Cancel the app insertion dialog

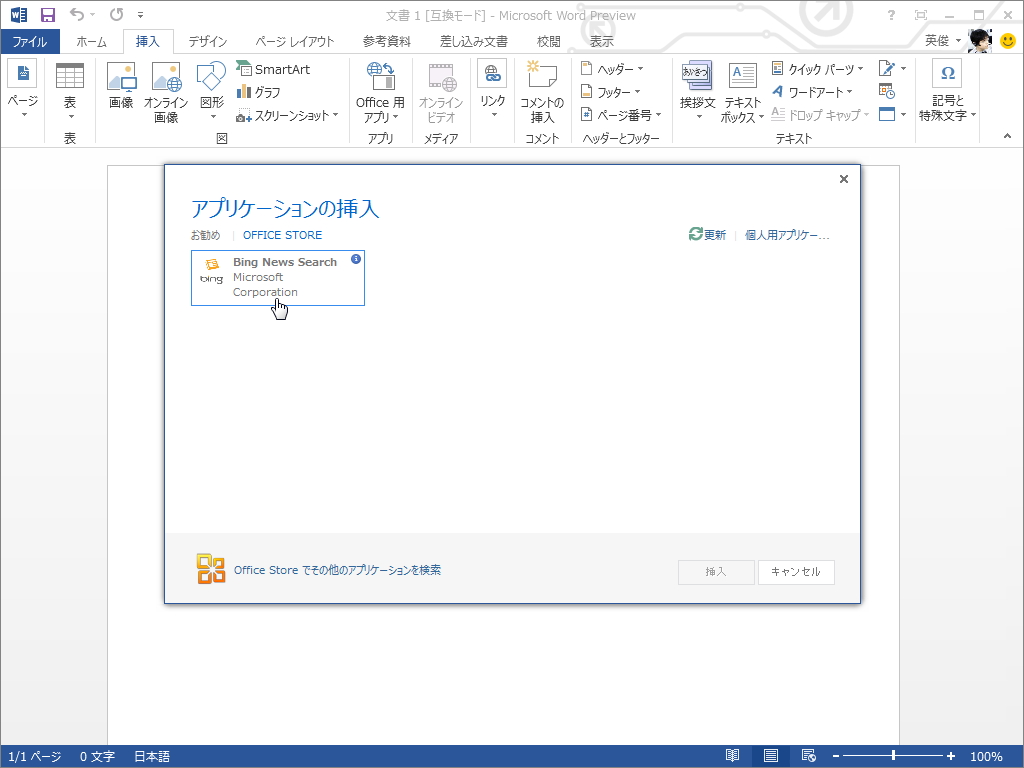(796, 572)
